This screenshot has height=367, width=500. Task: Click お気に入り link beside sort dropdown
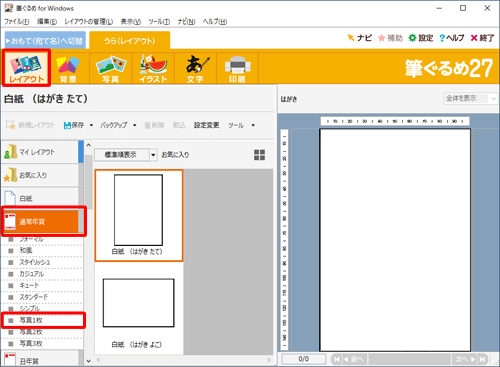175,155
